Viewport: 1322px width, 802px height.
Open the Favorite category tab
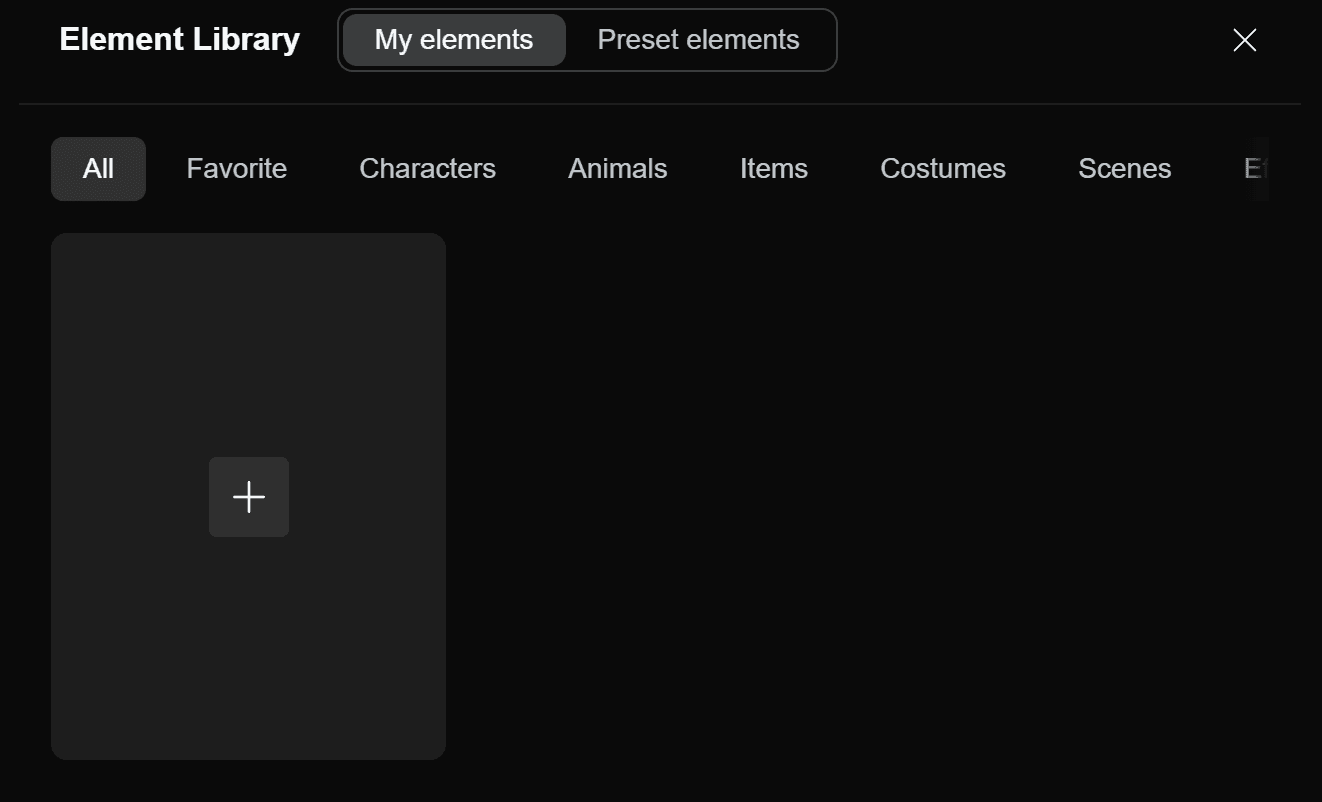[236, 169]
